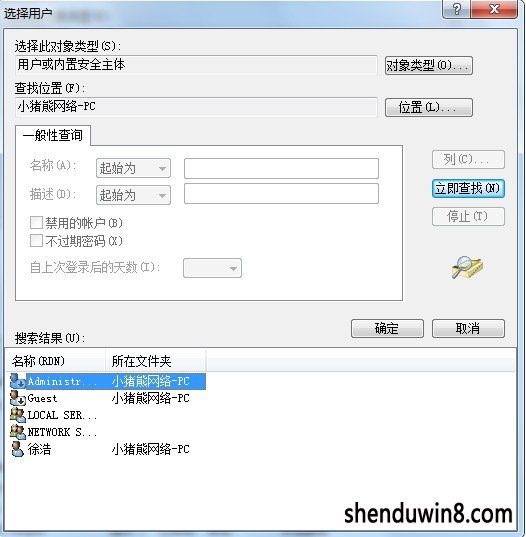The width and height of the screenshot is (526, 537).
Task: Toggle the 禁用的帐户 checkbox
Action: coord(36,223)
